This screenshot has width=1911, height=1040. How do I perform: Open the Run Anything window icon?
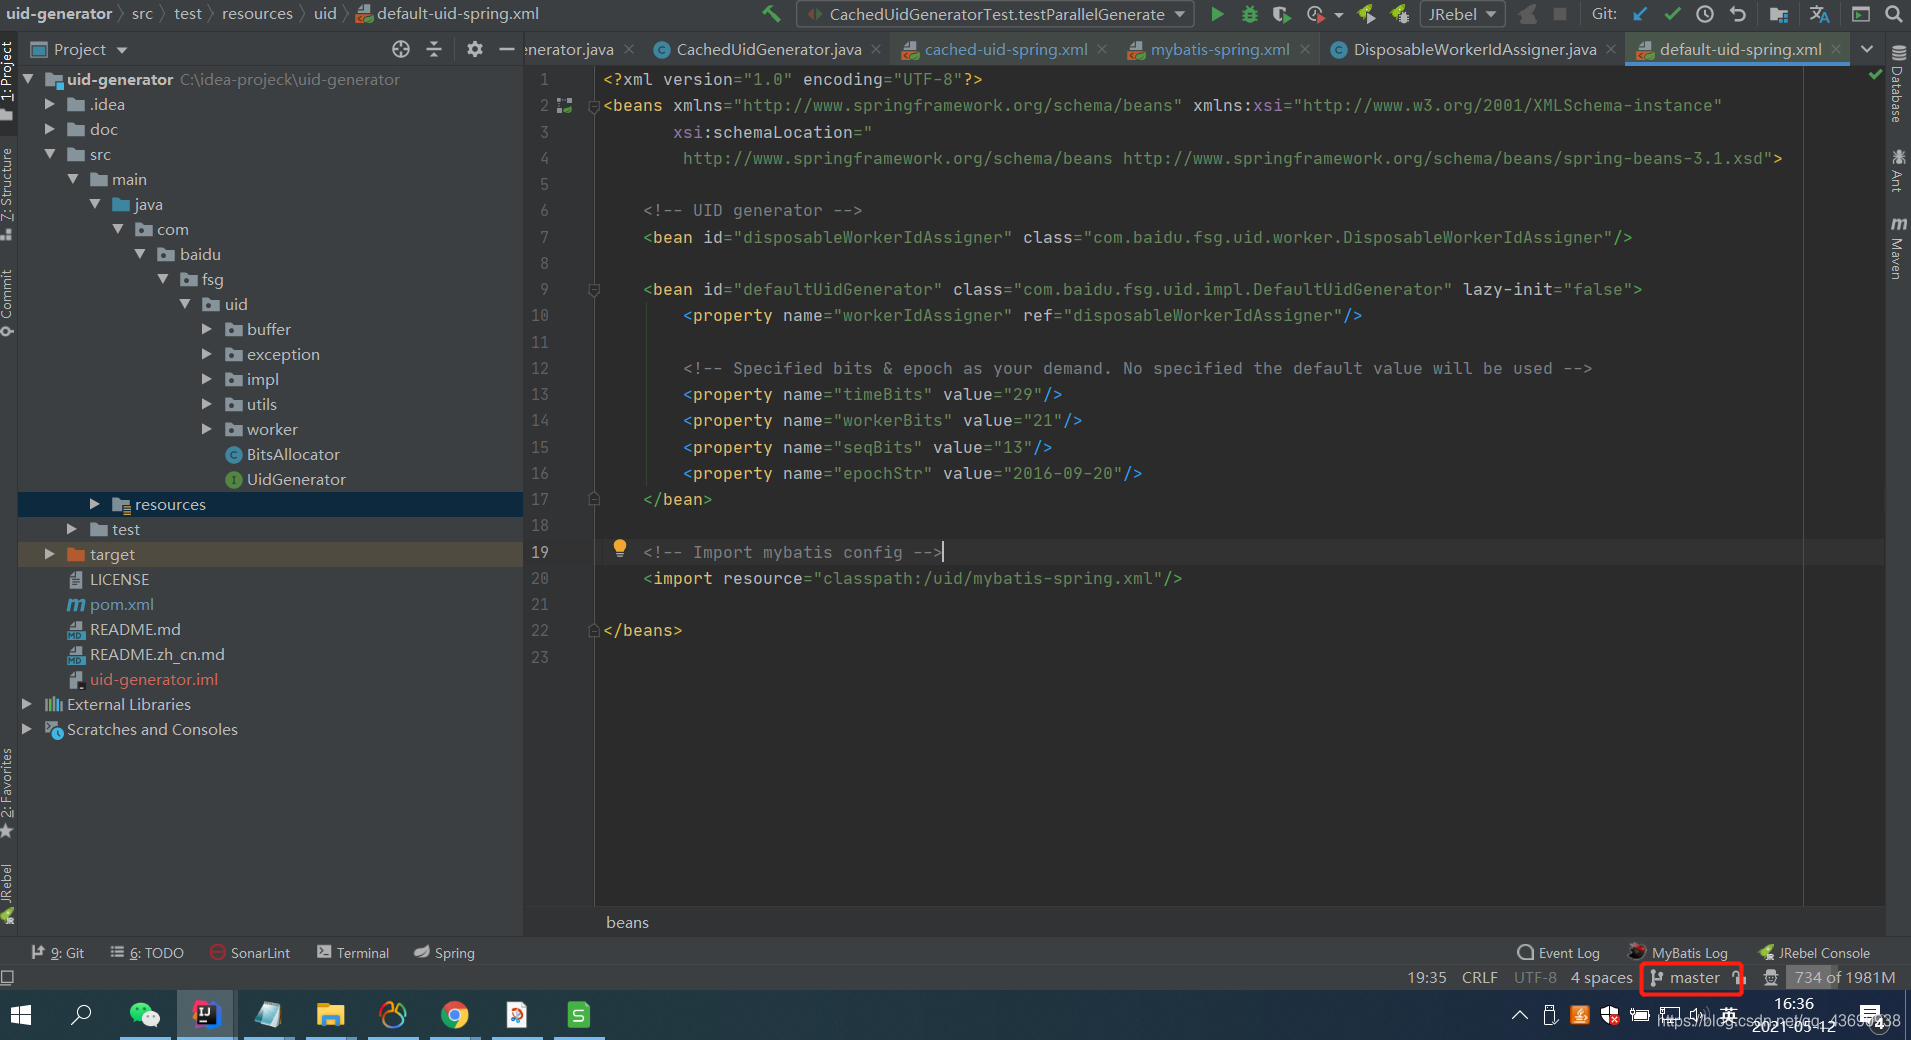pyautogui.click(x=1861, y=14)
